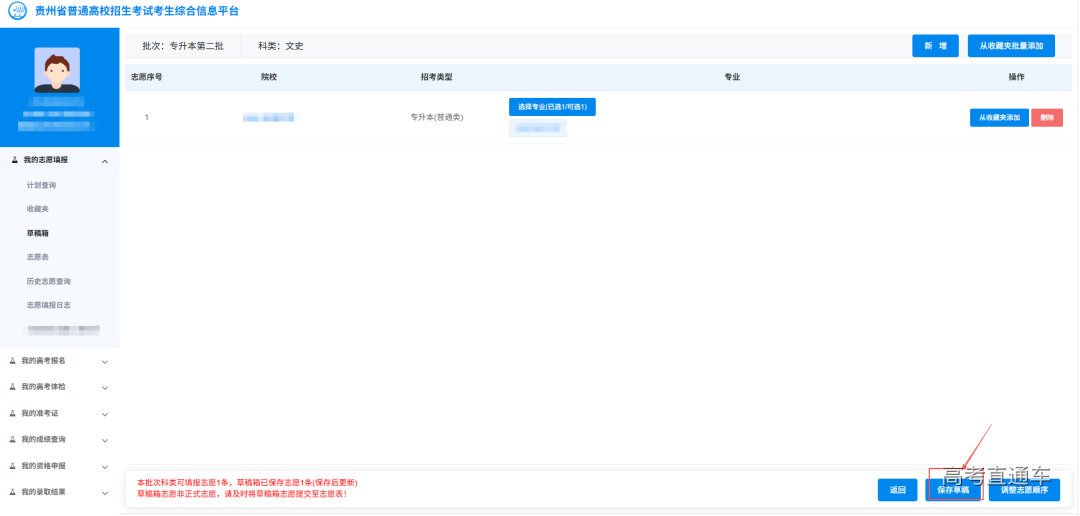Collapse the 我的志愿填报 menu section

[x=105, y=161]
